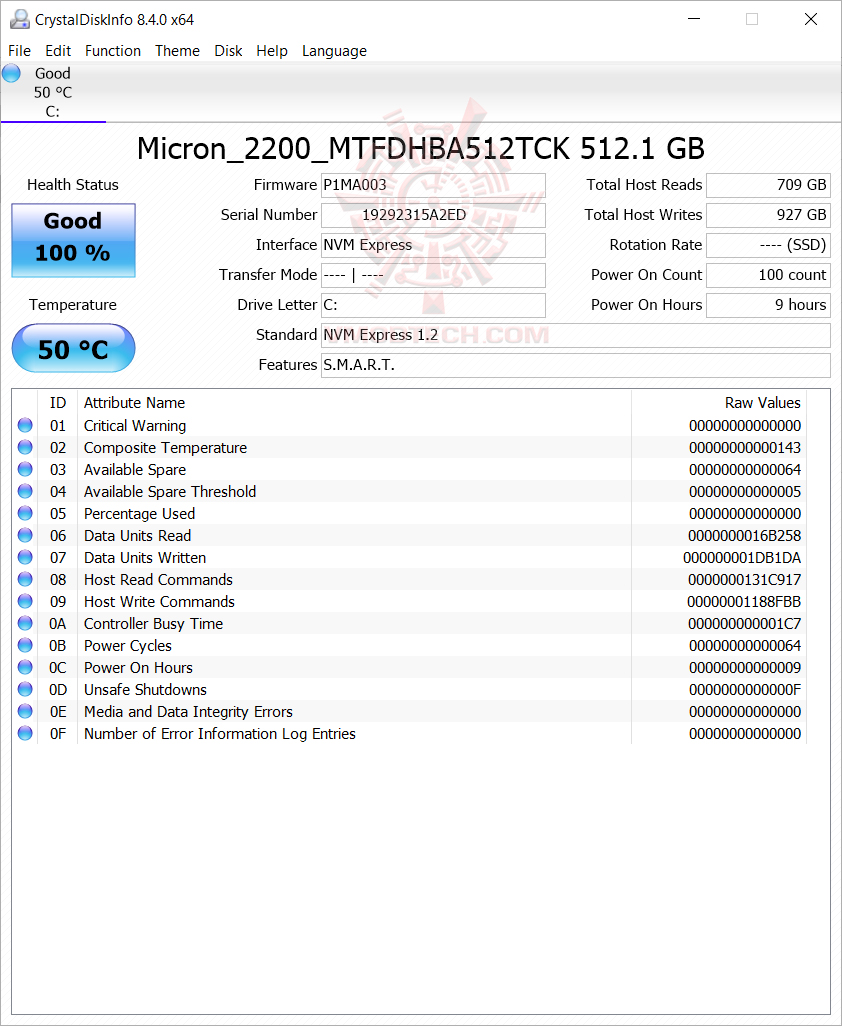The width and height of the screenshot is (842, 1026).
Task: Click the status orb for Controller Busy Time
Action: pos(25,624)
